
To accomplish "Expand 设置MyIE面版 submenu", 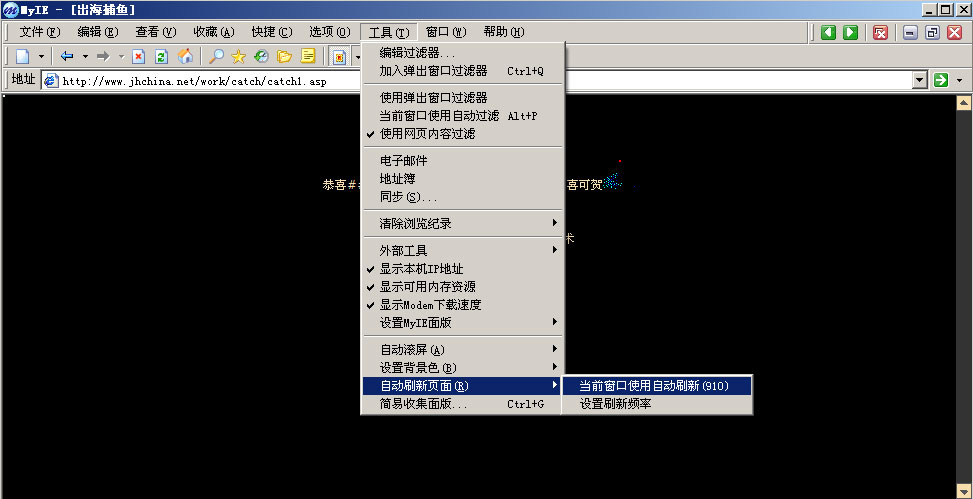I will point(462,323).
